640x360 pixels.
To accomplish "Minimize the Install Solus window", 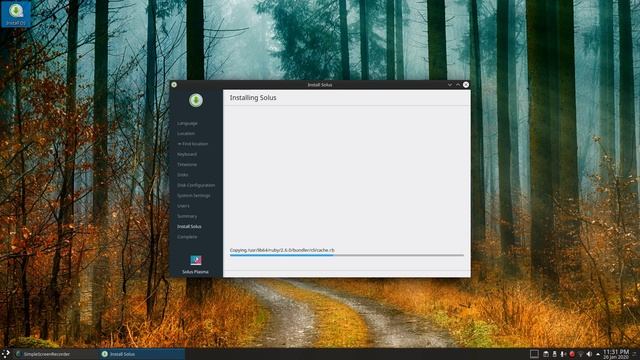I will click(450, 85).
